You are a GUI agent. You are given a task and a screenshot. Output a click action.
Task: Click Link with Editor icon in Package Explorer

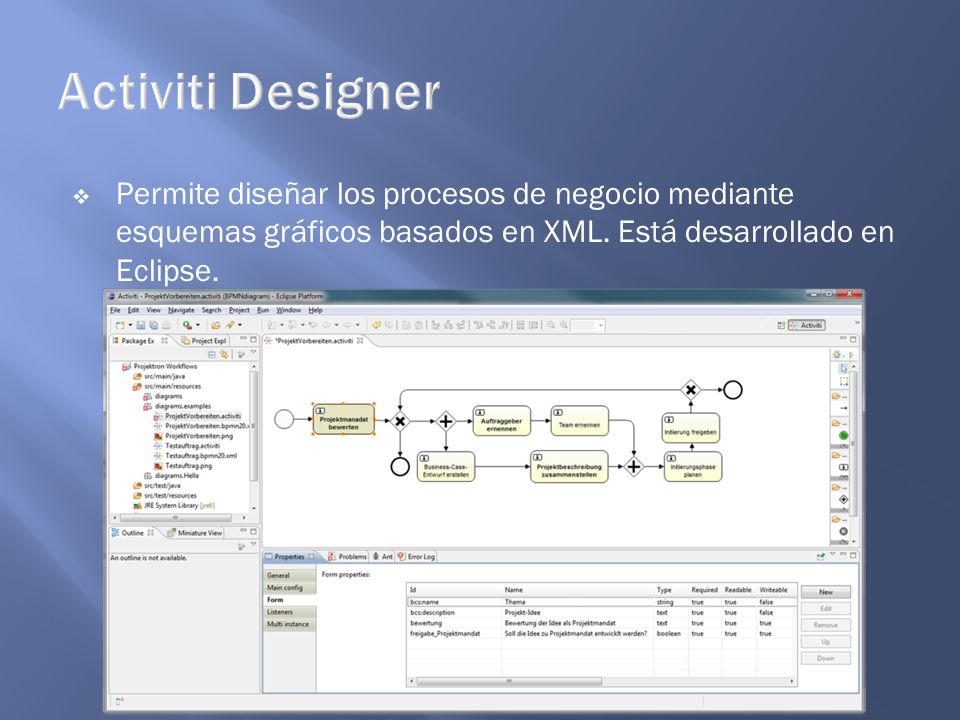pyautogui.click(x=224, y=354)
